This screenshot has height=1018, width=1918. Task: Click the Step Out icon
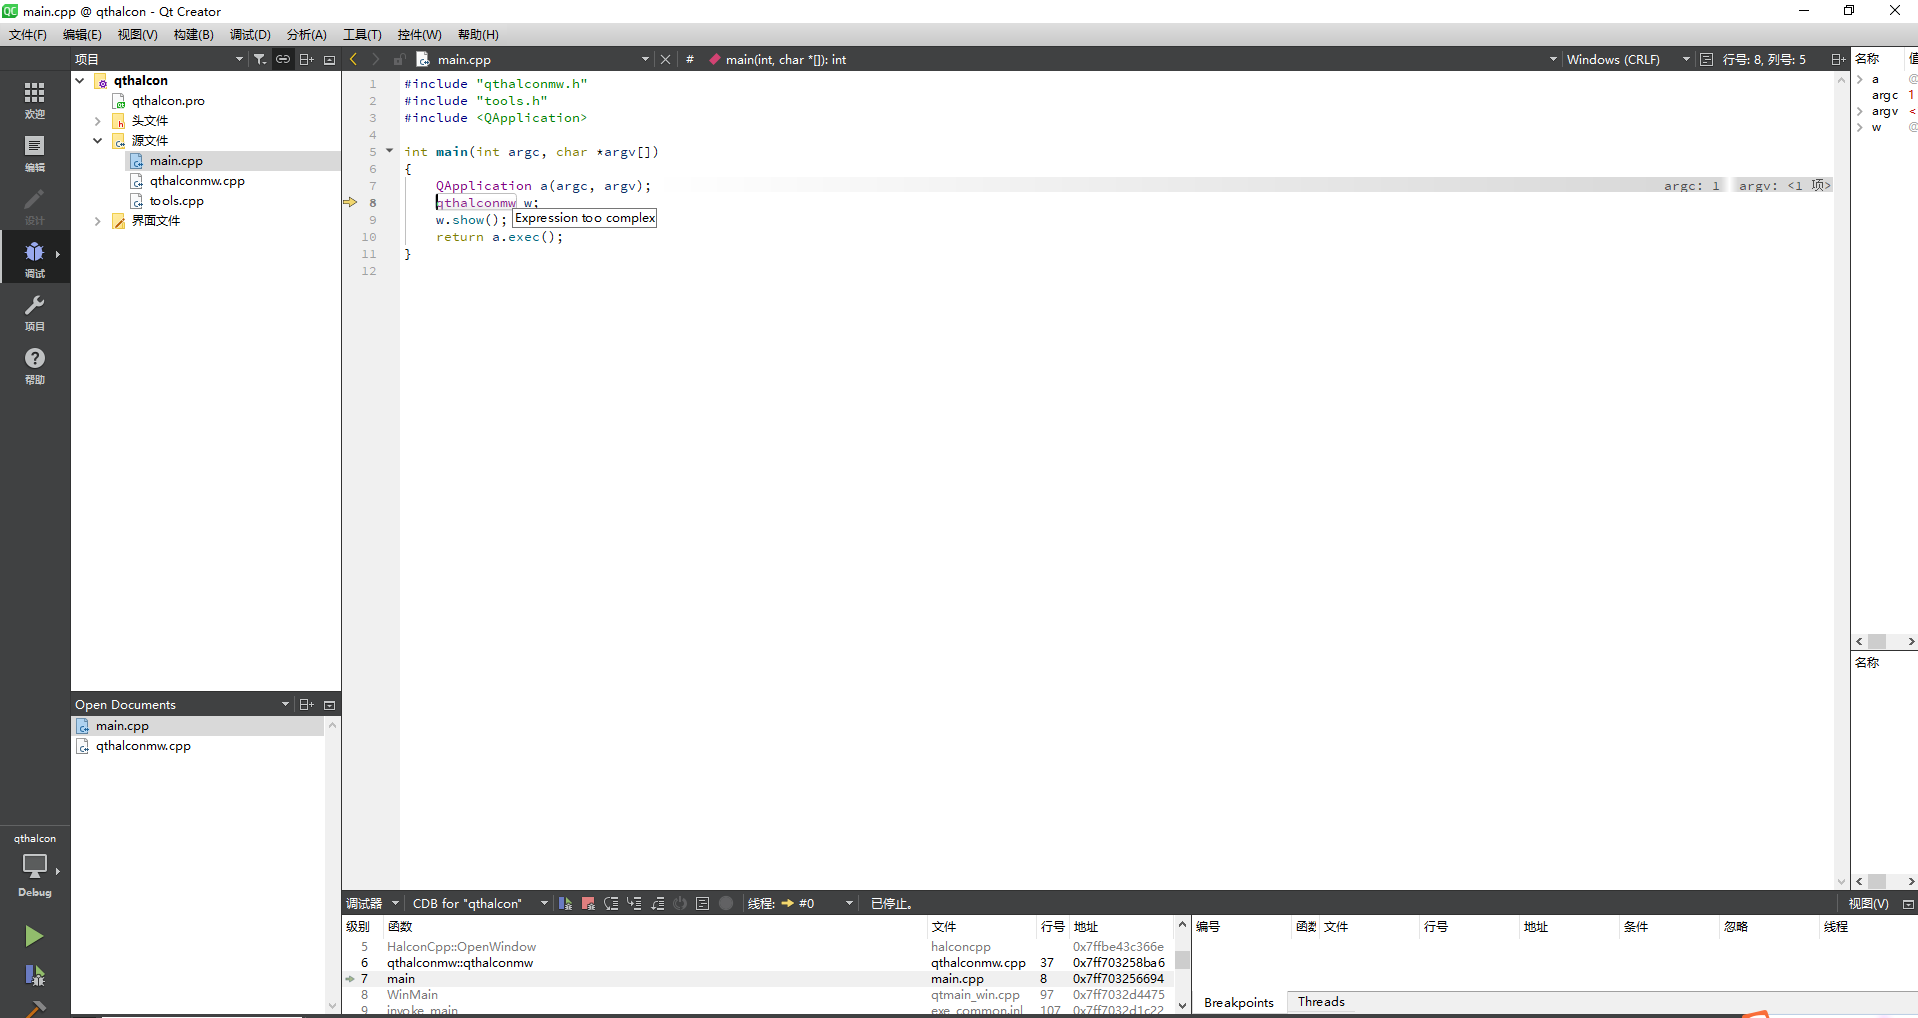coord(657,903)
